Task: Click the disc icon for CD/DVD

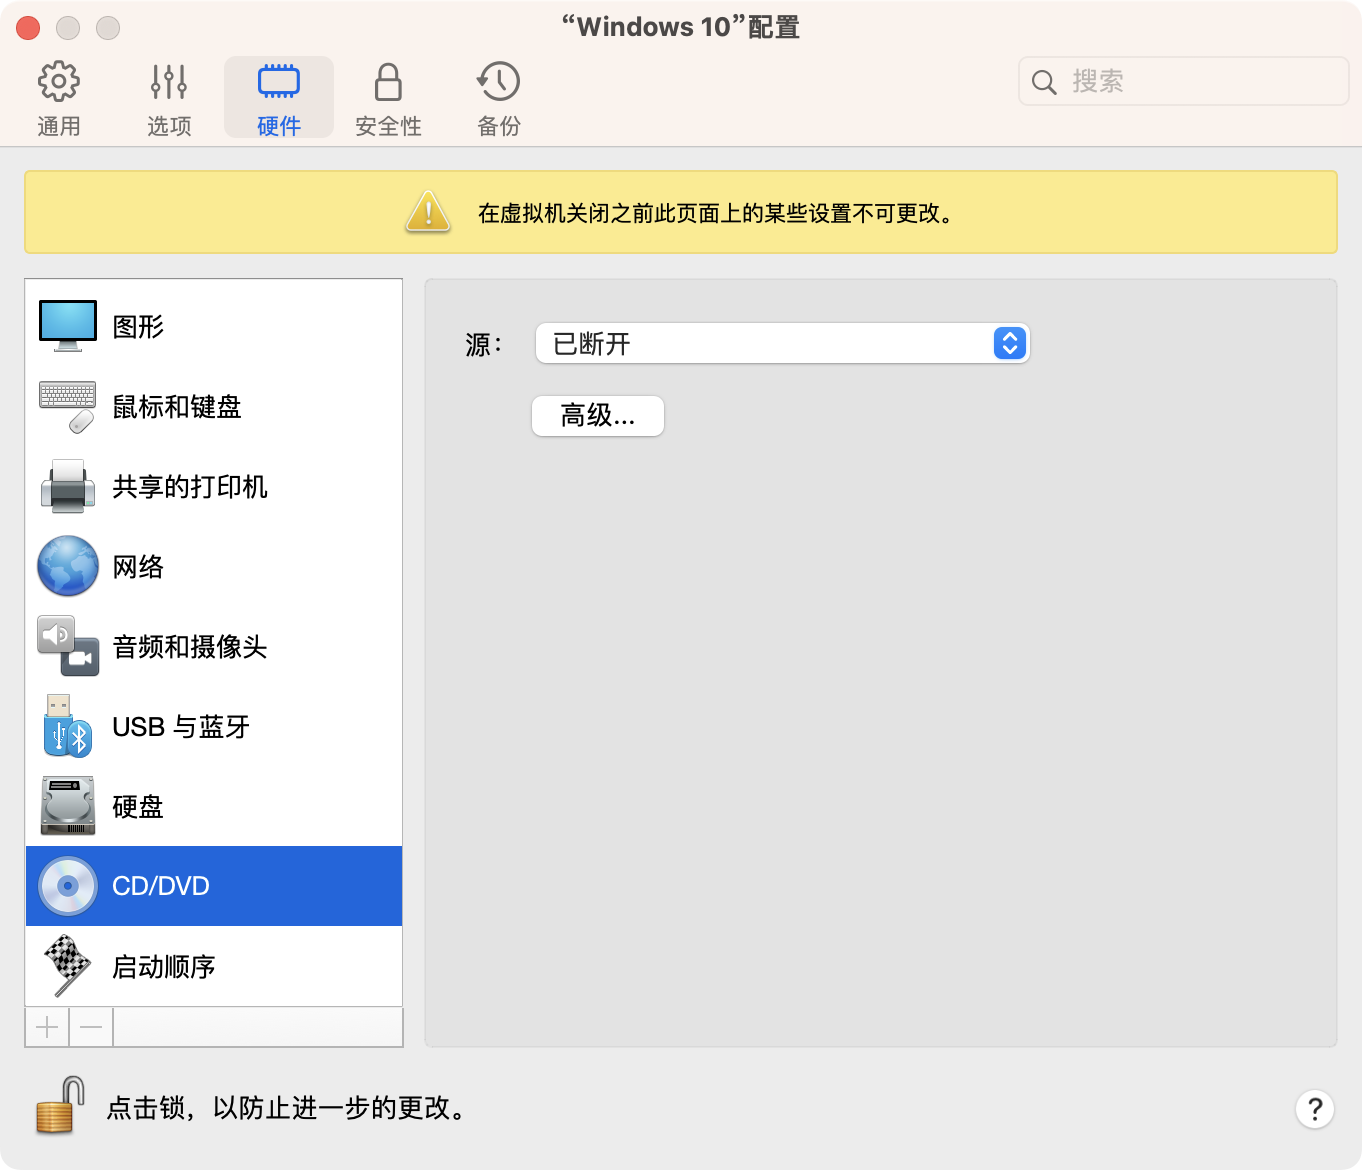Action: 68,886
